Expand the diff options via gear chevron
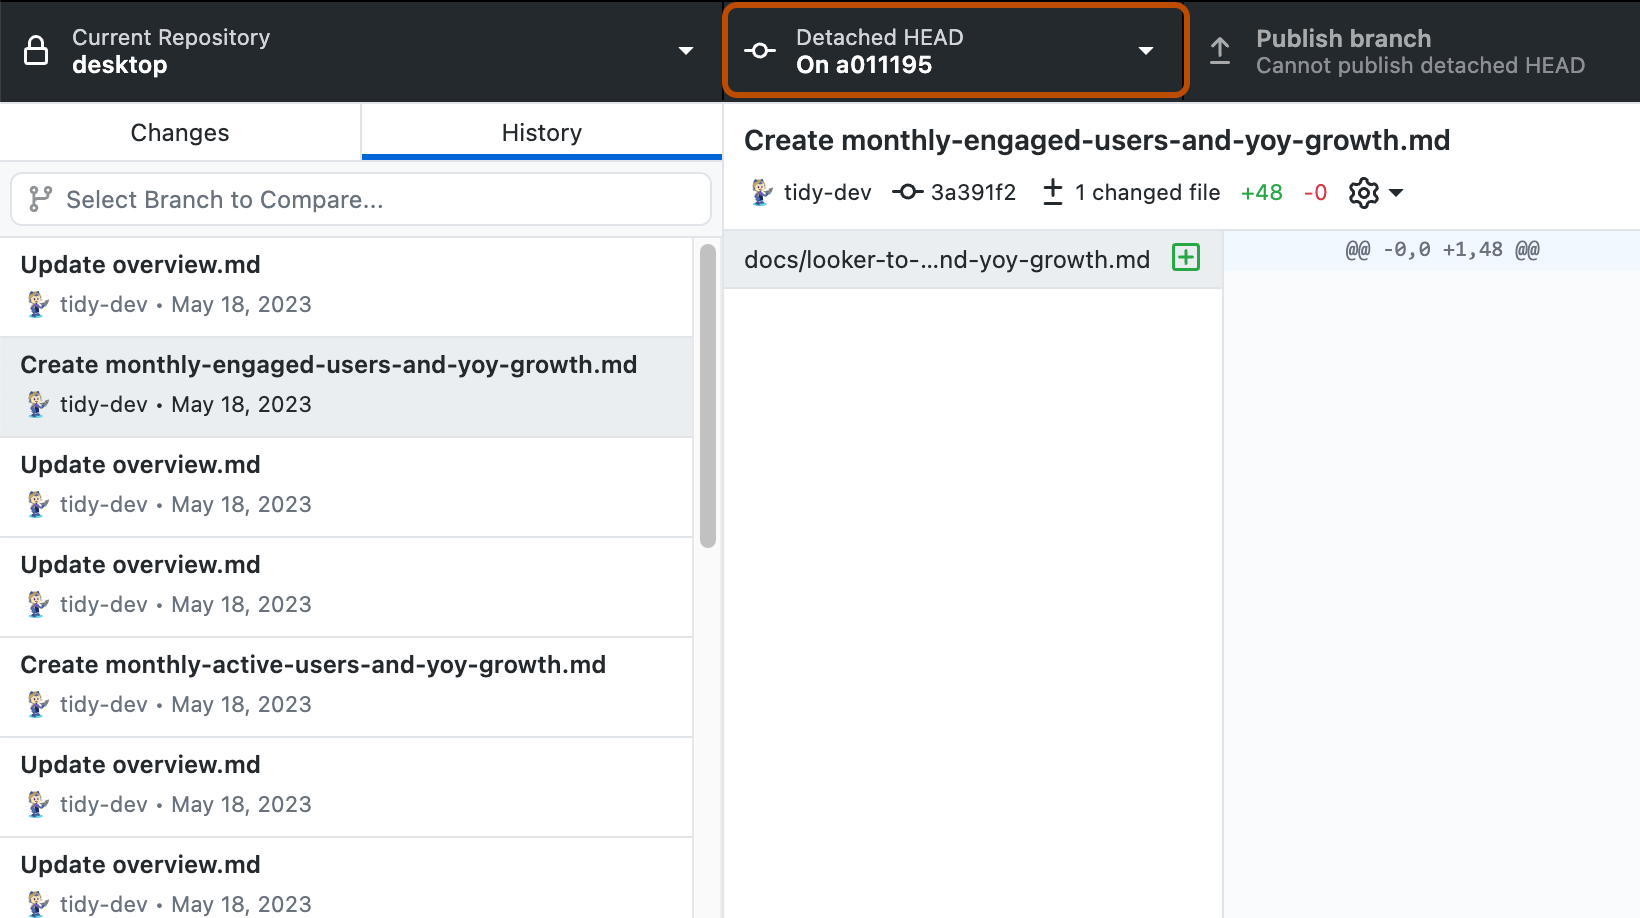Image resolution: width=1640 pixels, height=918 pixels. (x=1397, y=192)
